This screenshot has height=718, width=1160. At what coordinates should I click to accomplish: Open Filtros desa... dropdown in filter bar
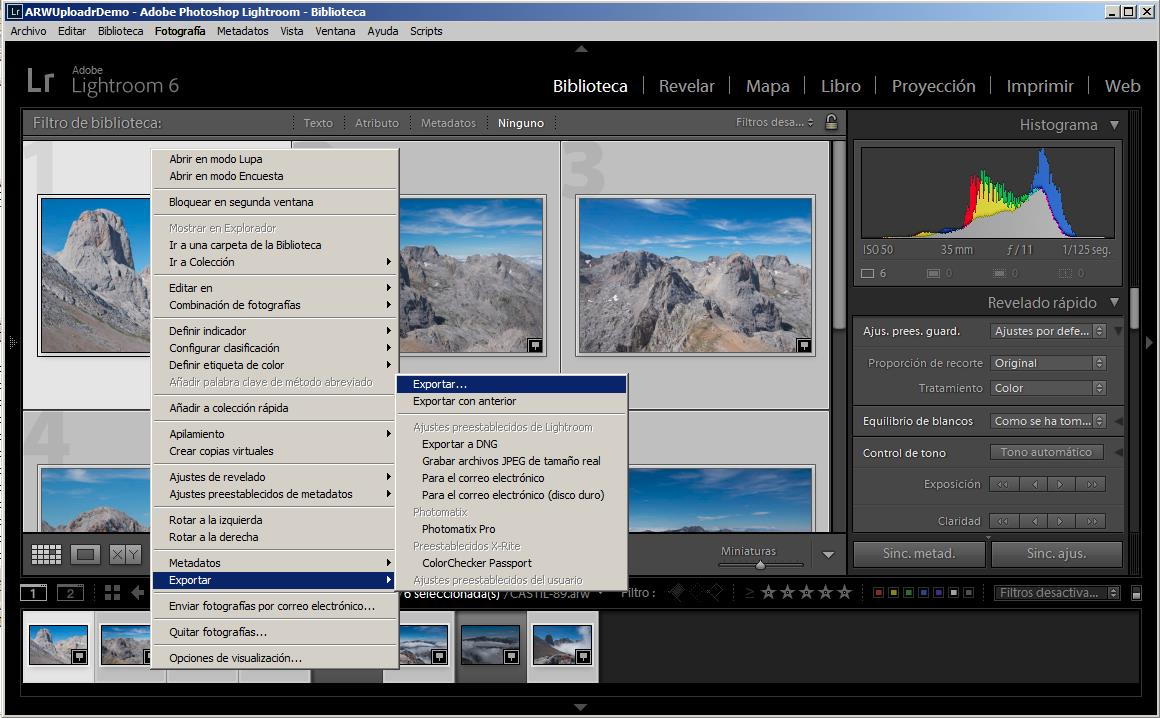[775, 122]
